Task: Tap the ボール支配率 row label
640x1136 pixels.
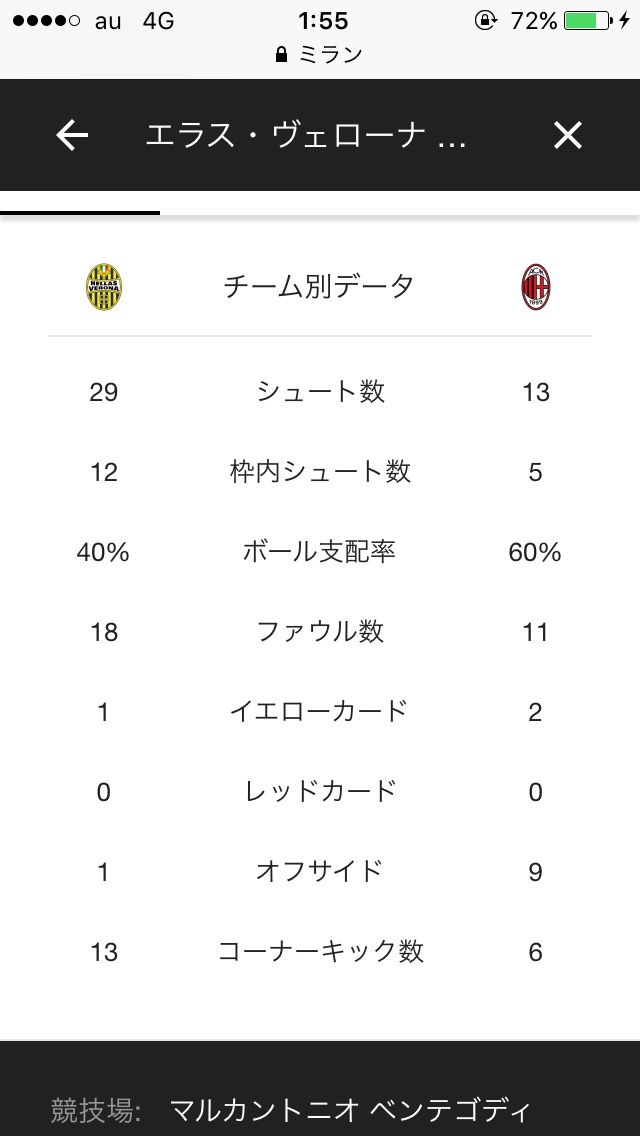Action: [320, 552]
